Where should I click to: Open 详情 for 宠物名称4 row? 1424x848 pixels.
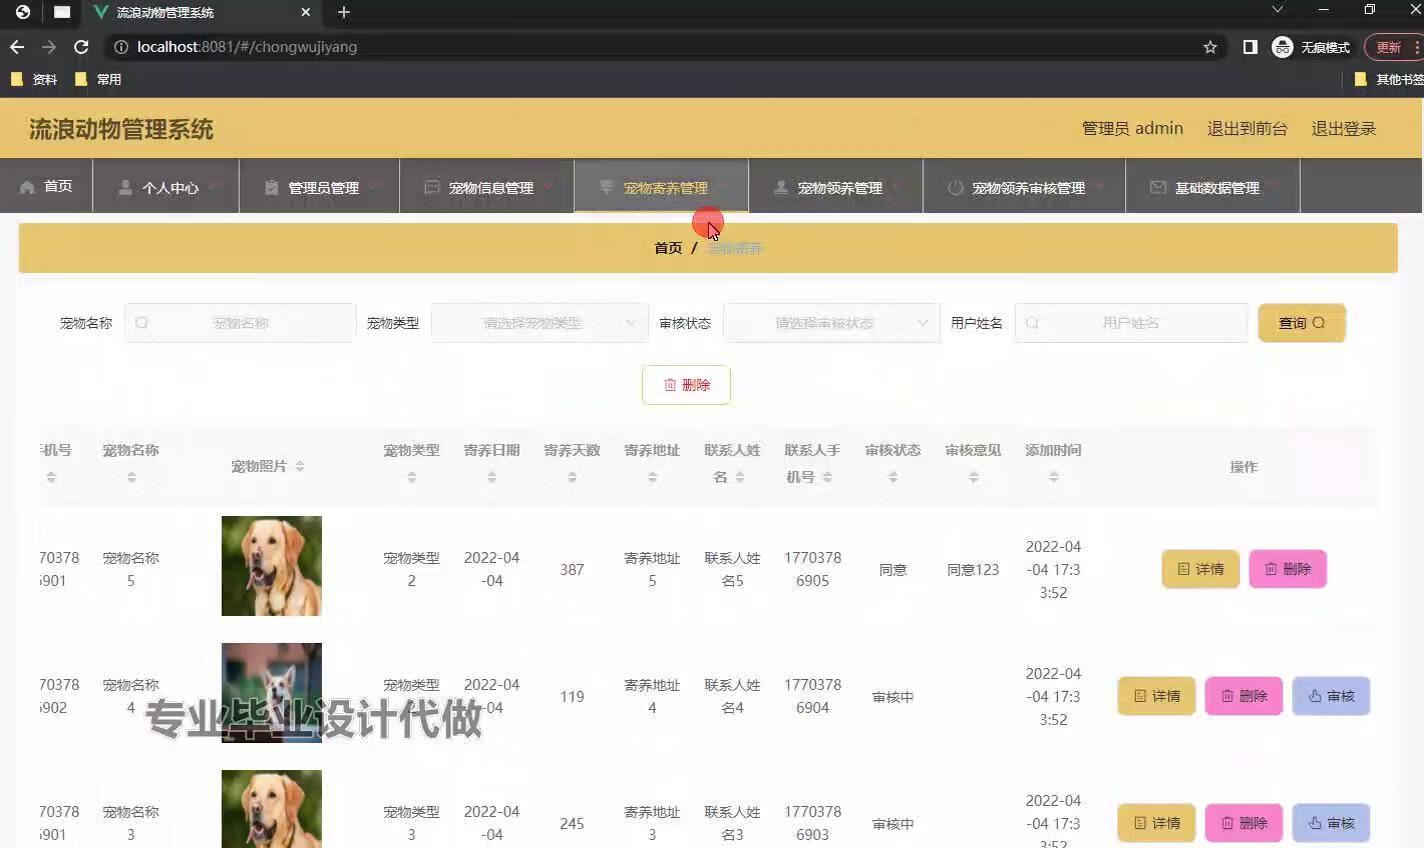click(x=1156, y=696)
